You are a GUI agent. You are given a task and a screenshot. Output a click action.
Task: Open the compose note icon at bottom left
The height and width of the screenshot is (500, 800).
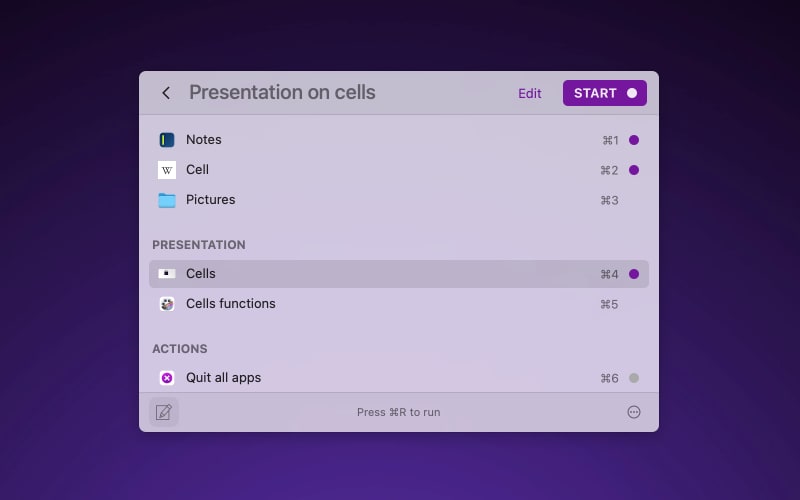(x=164, y=412)
